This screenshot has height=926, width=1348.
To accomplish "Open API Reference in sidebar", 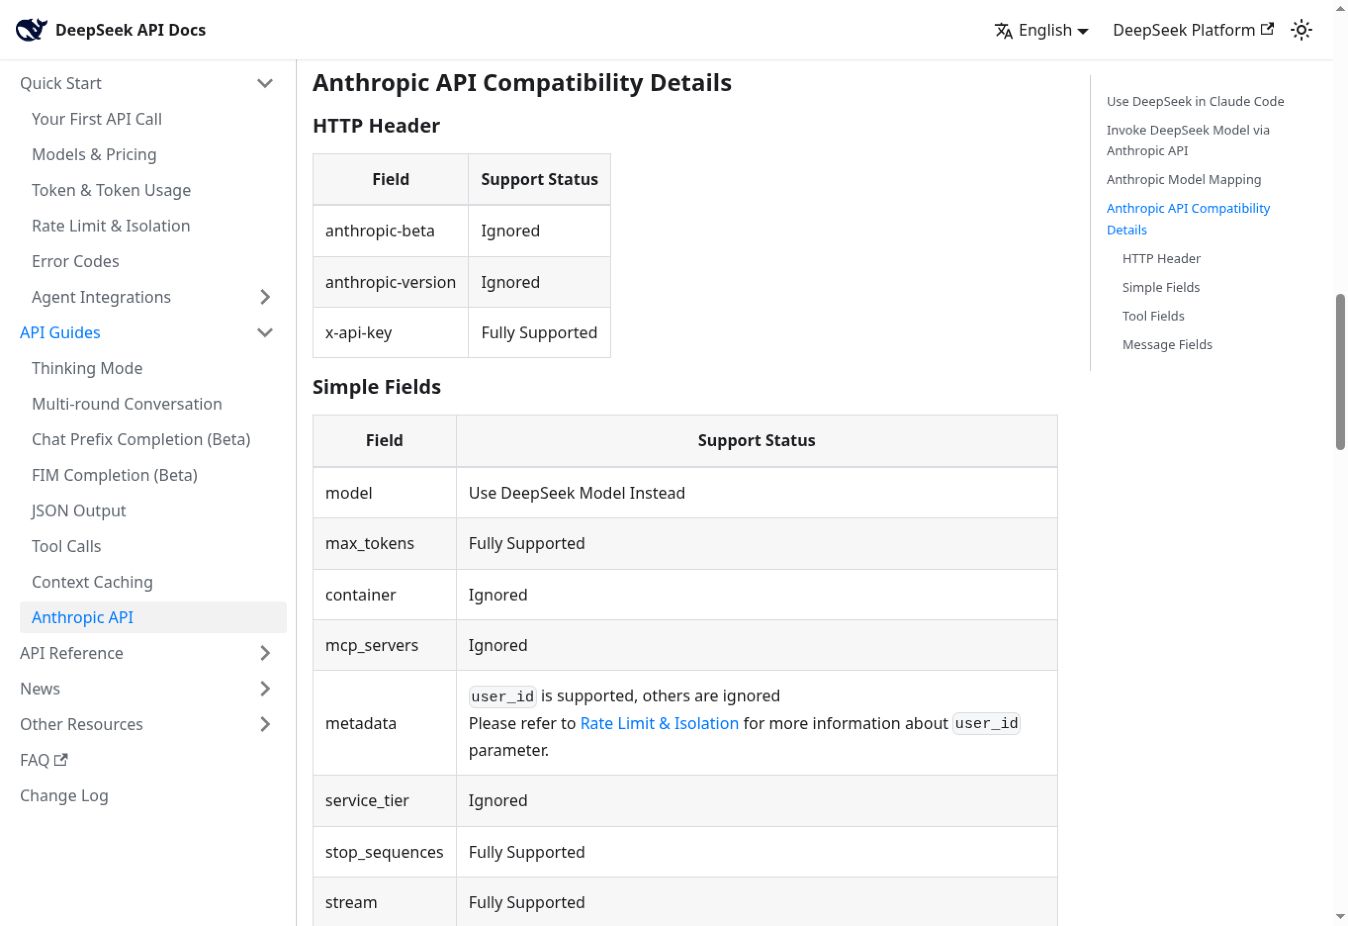I will [72, 653].
